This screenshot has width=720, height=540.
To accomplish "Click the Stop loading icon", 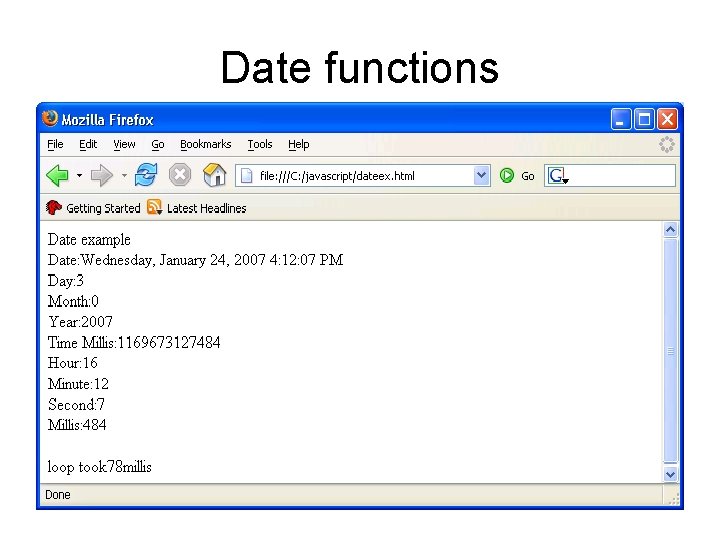I will tap(180, 175).
